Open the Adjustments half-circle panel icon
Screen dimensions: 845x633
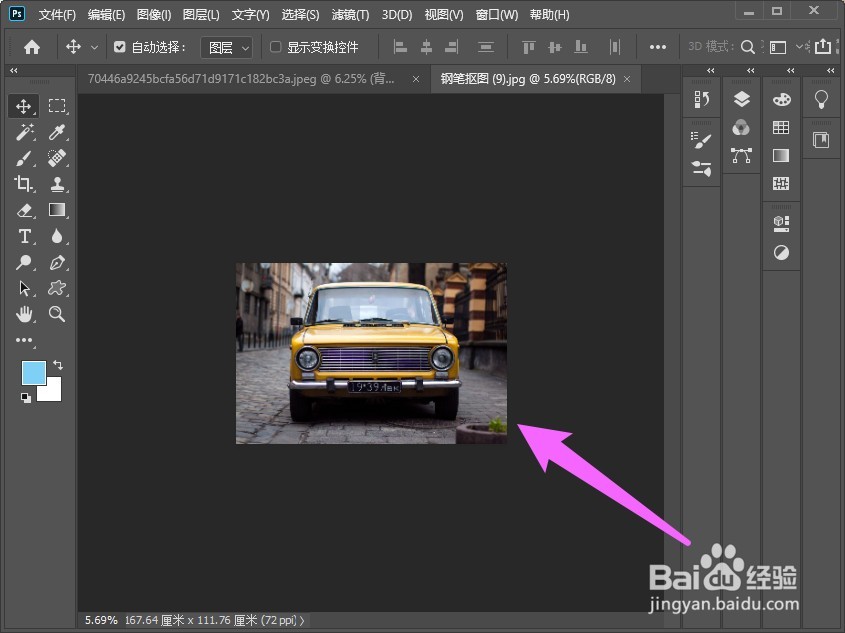[x=781, y=252]
